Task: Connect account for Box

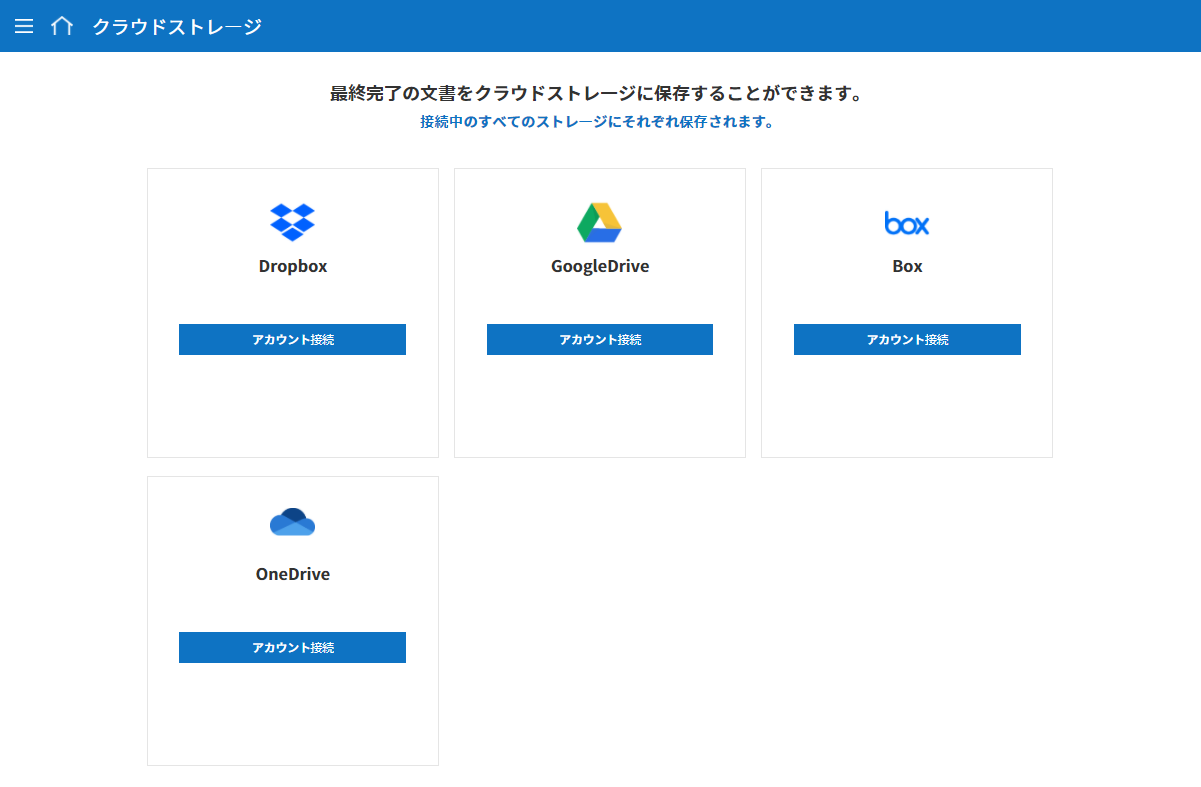Action: (907, 339)
